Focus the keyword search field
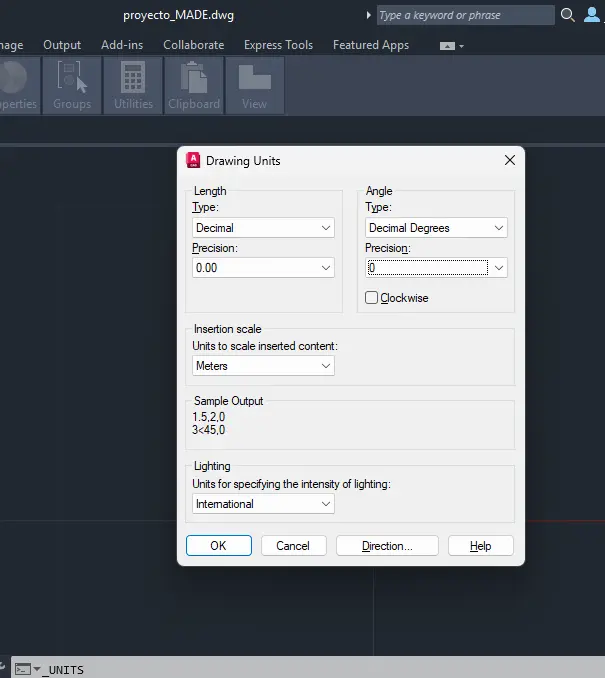 pyautogui.click(x=465, y=15)
